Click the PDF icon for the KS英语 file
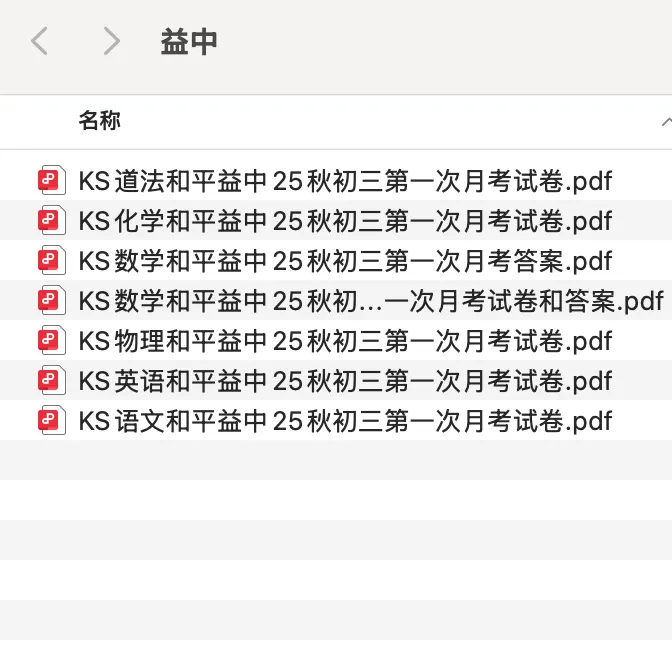Image resolution: width=672 pixels, height=648 pixels. 52,380
